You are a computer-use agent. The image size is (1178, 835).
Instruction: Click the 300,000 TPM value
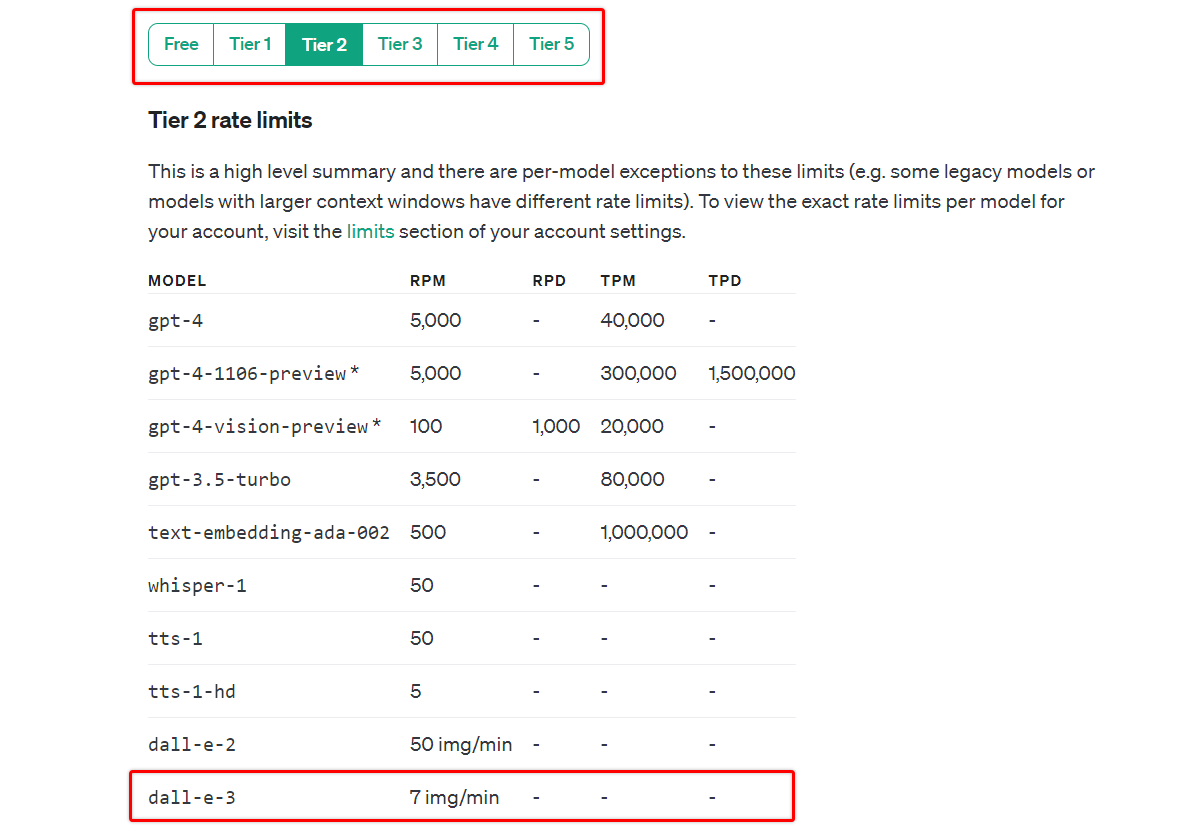[638, 374]
